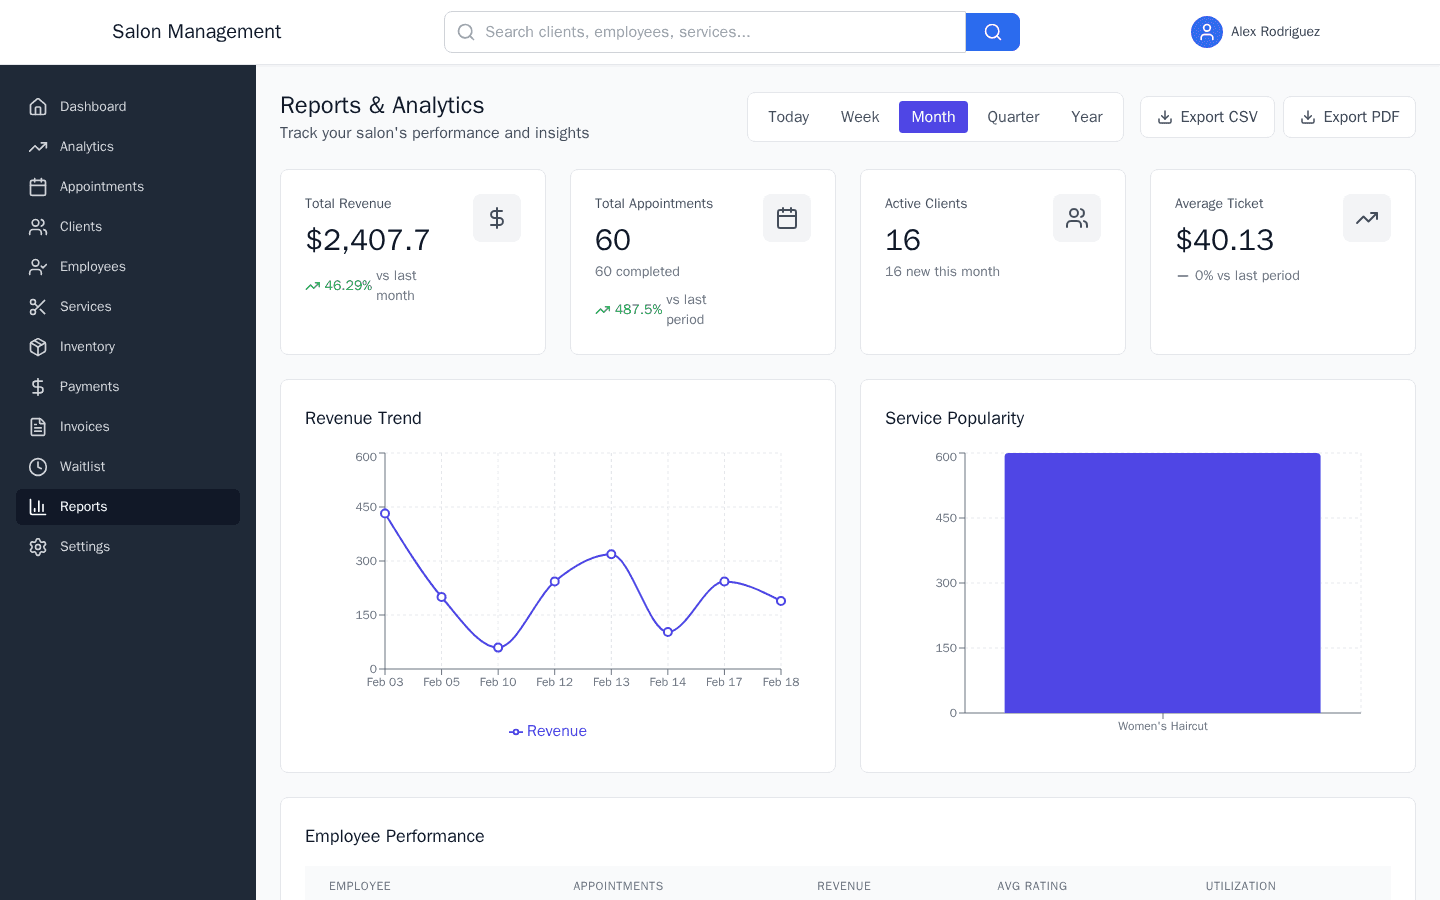Click inside the search input field
The image size is (1440, 900).
[x=700, y=32]
